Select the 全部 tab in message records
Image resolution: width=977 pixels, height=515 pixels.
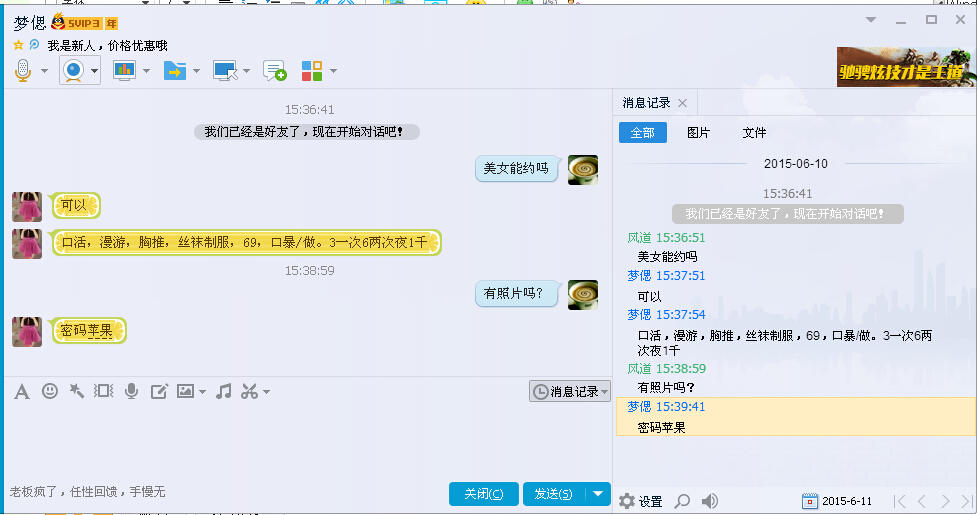[642, 133]
